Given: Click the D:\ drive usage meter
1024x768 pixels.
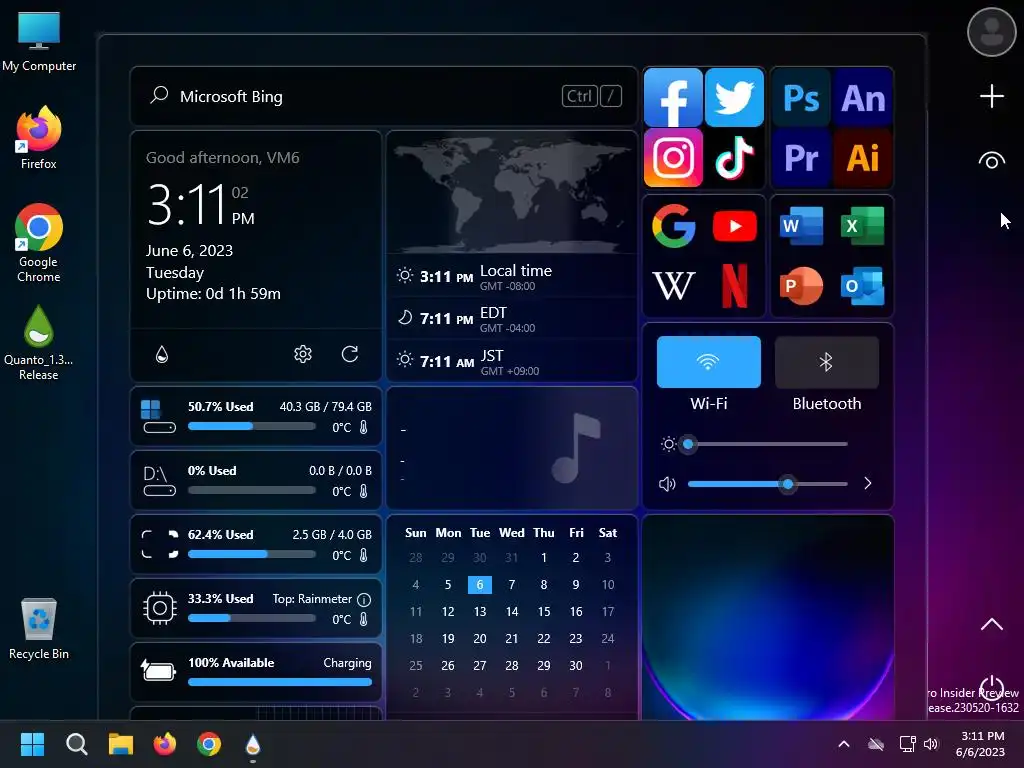Looking at the screenshot, I should (255, 481).
